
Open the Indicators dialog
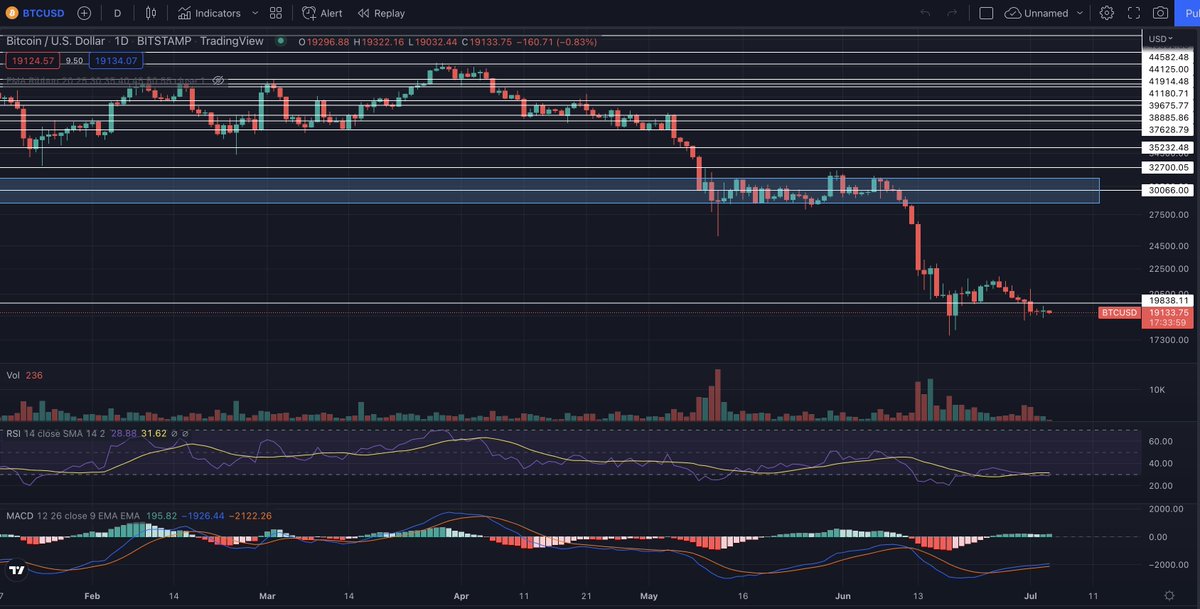(x=209, y=13)
